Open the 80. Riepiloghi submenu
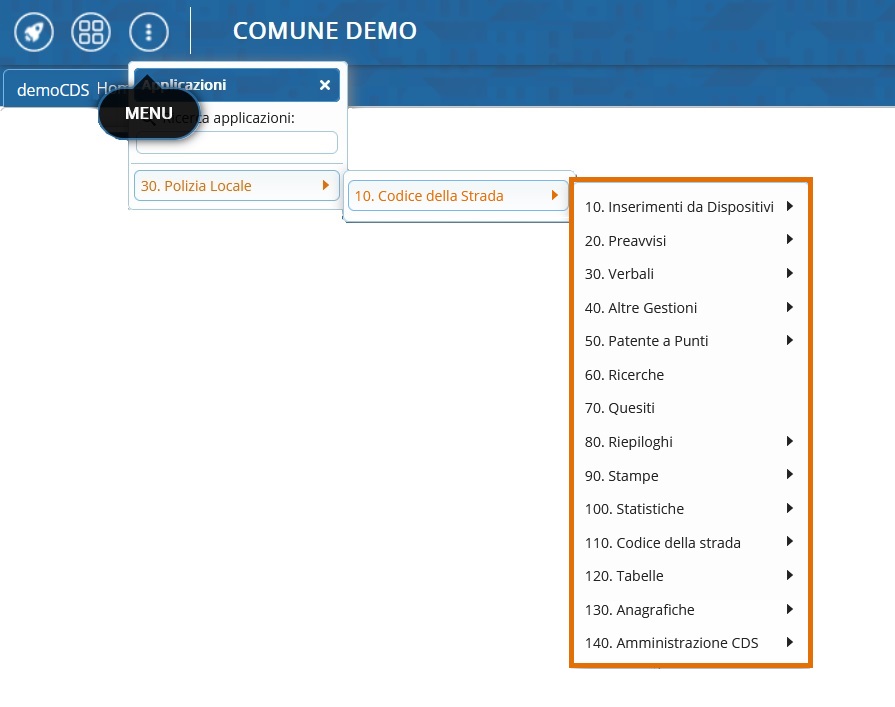The width and height of the screenshot is (895, 707). click(x=629, y=442)
